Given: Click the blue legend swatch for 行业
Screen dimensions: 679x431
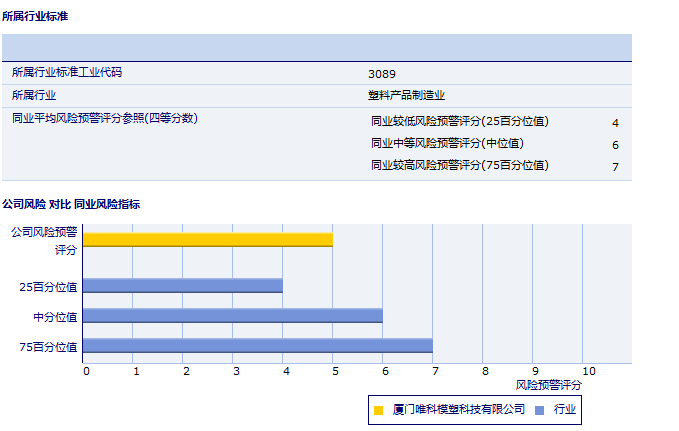Looking at the screenshot, I should [540, 409].
